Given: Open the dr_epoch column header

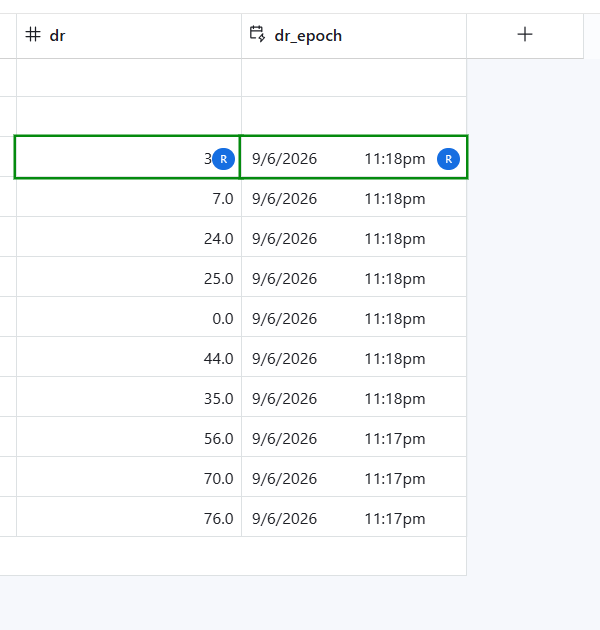Looking at the screenshot, I should (354, 36).
